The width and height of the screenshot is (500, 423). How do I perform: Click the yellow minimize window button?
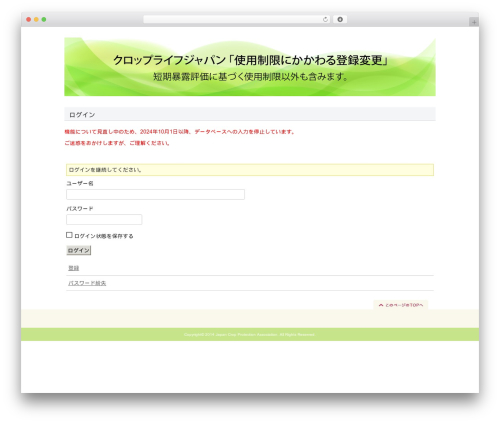pos(36,19)
